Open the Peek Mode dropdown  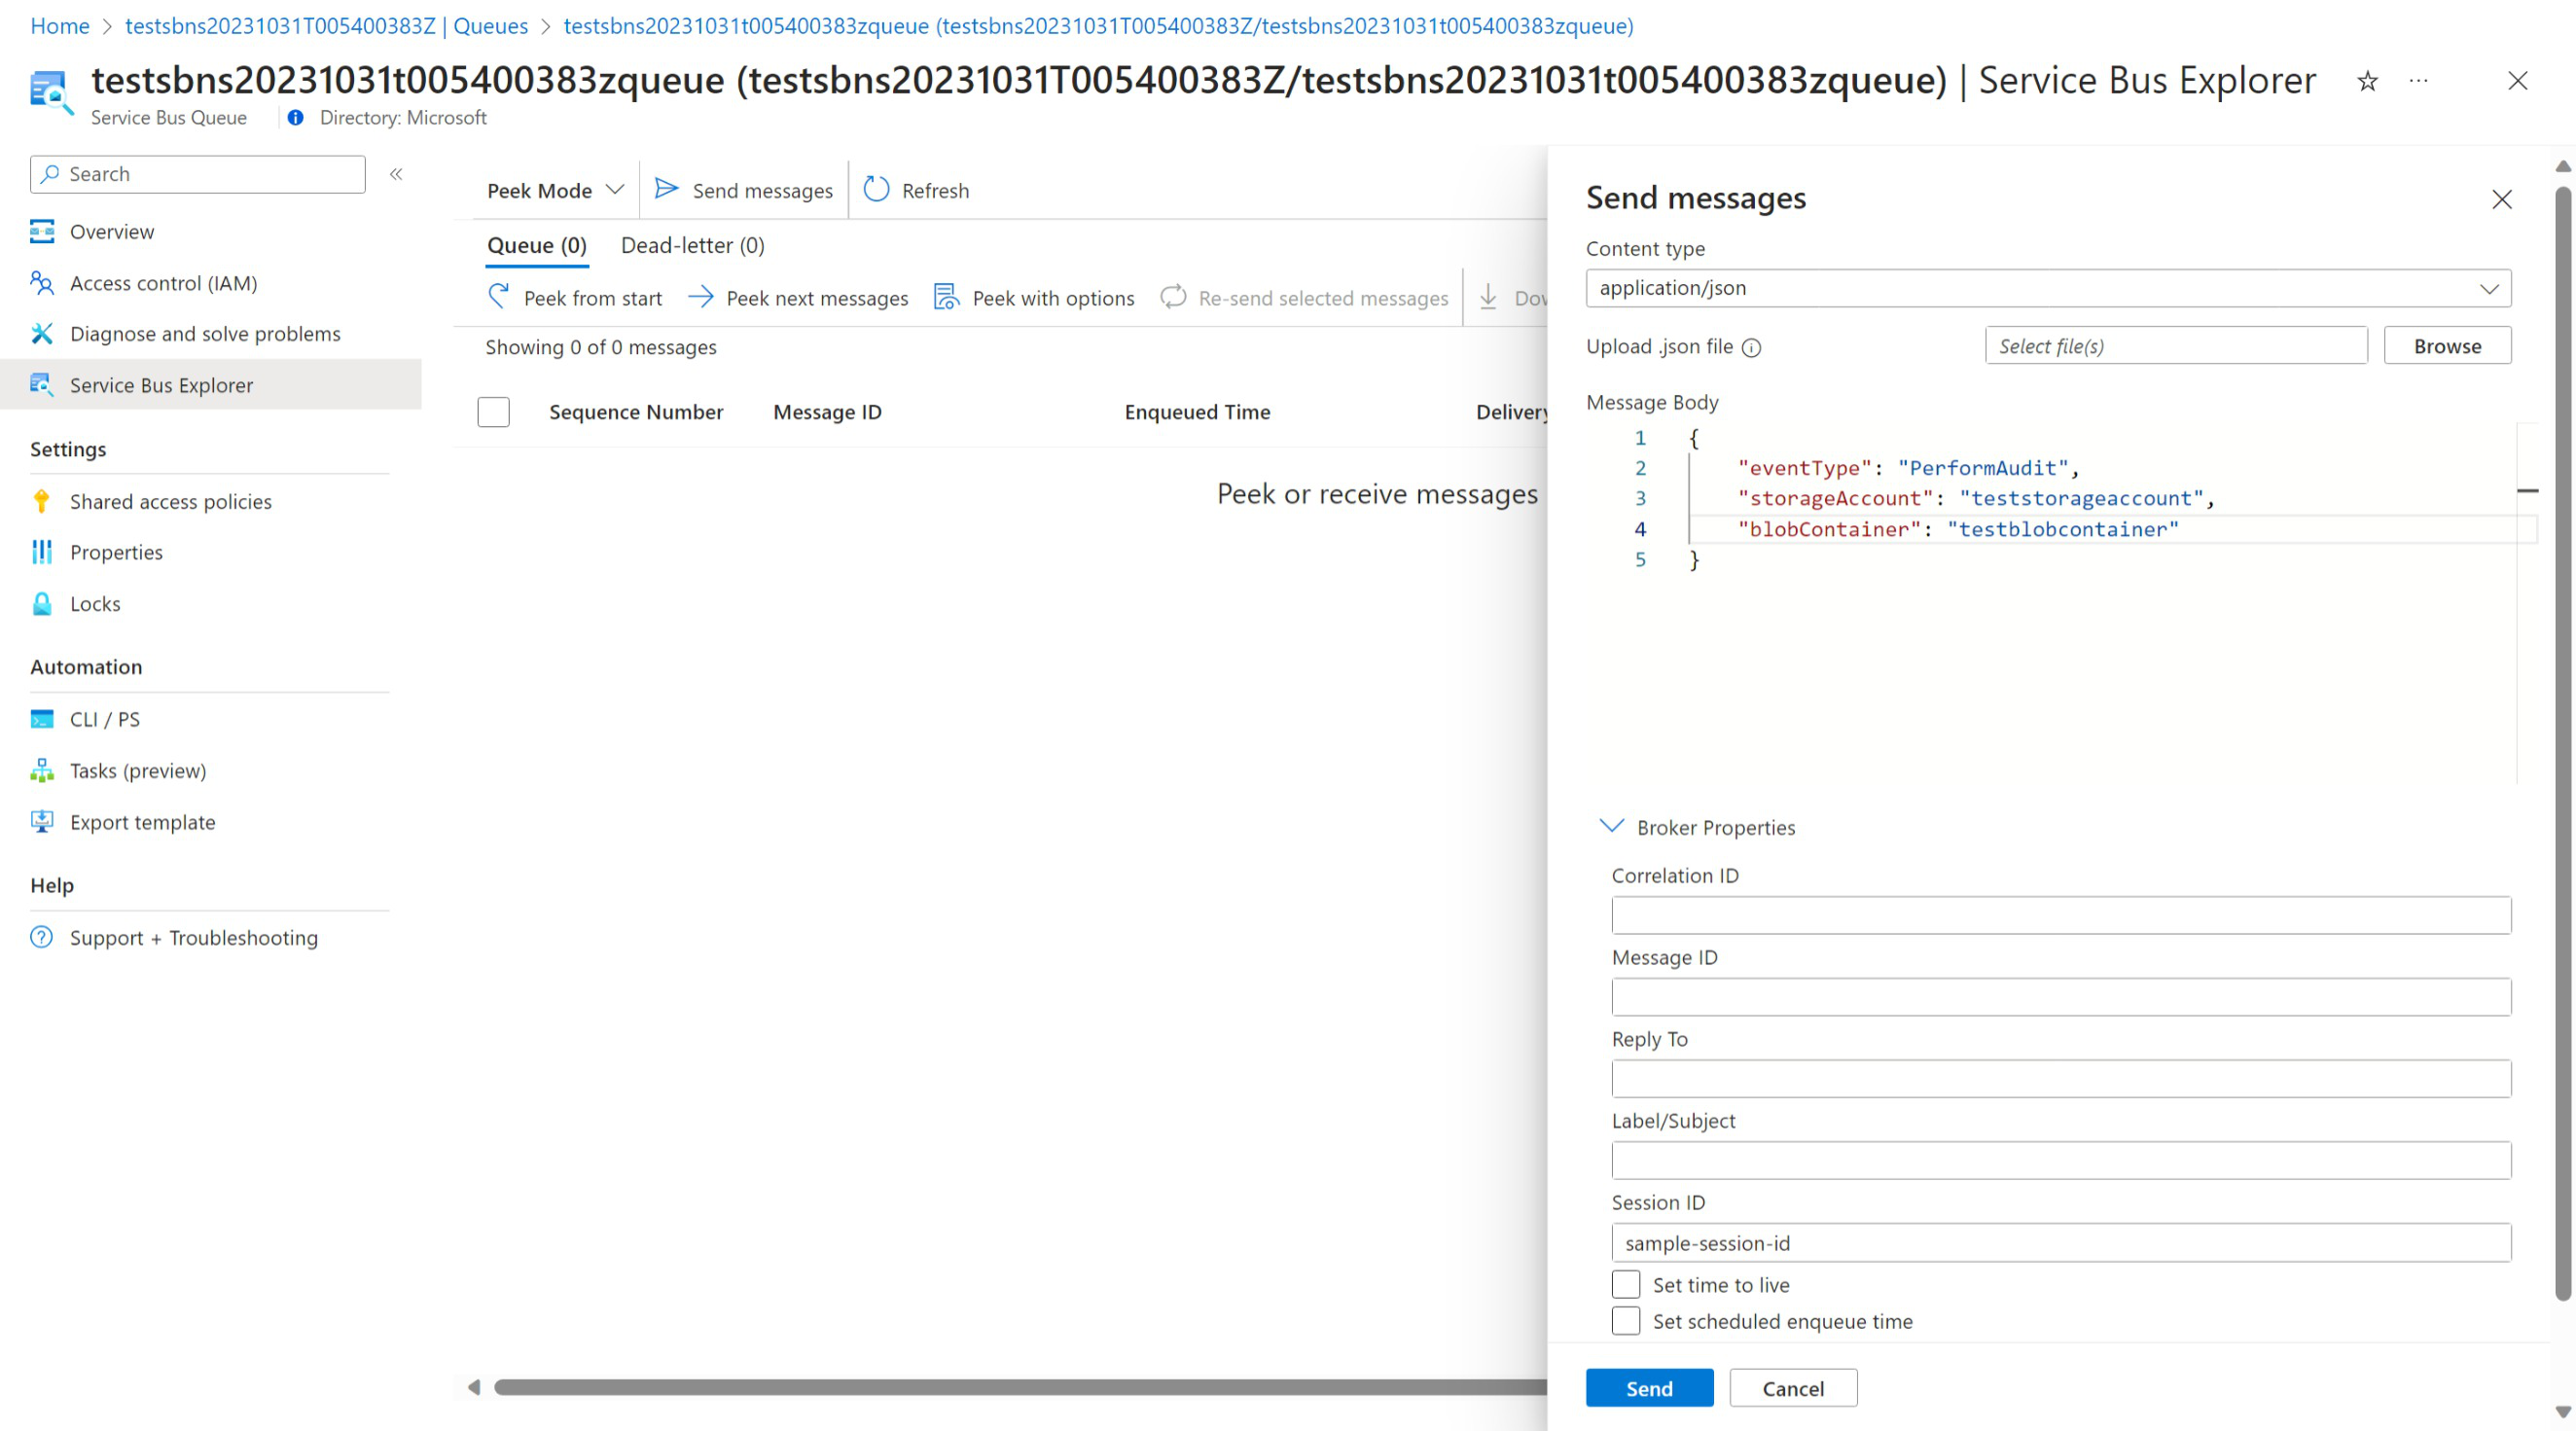coord(554,189)
